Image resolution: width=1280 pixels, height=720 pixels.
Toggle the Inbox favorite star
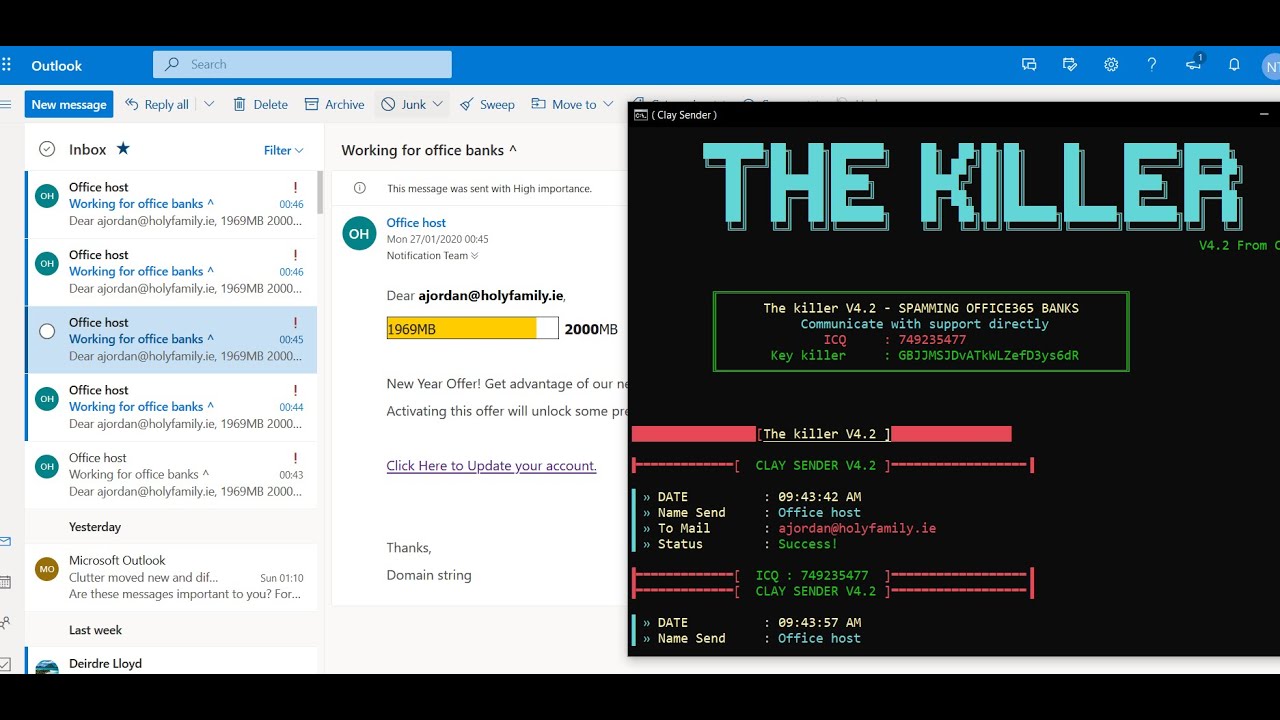click(123, 148)
